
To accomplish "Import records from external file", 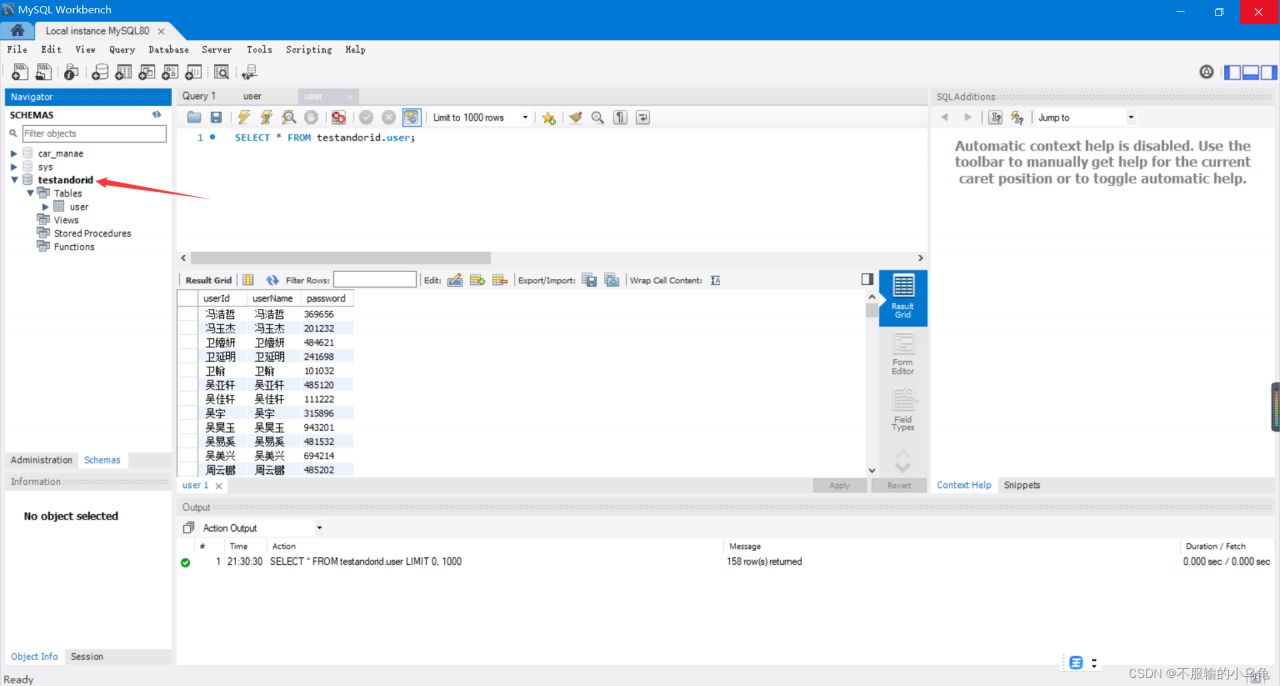I will point(612,281).
